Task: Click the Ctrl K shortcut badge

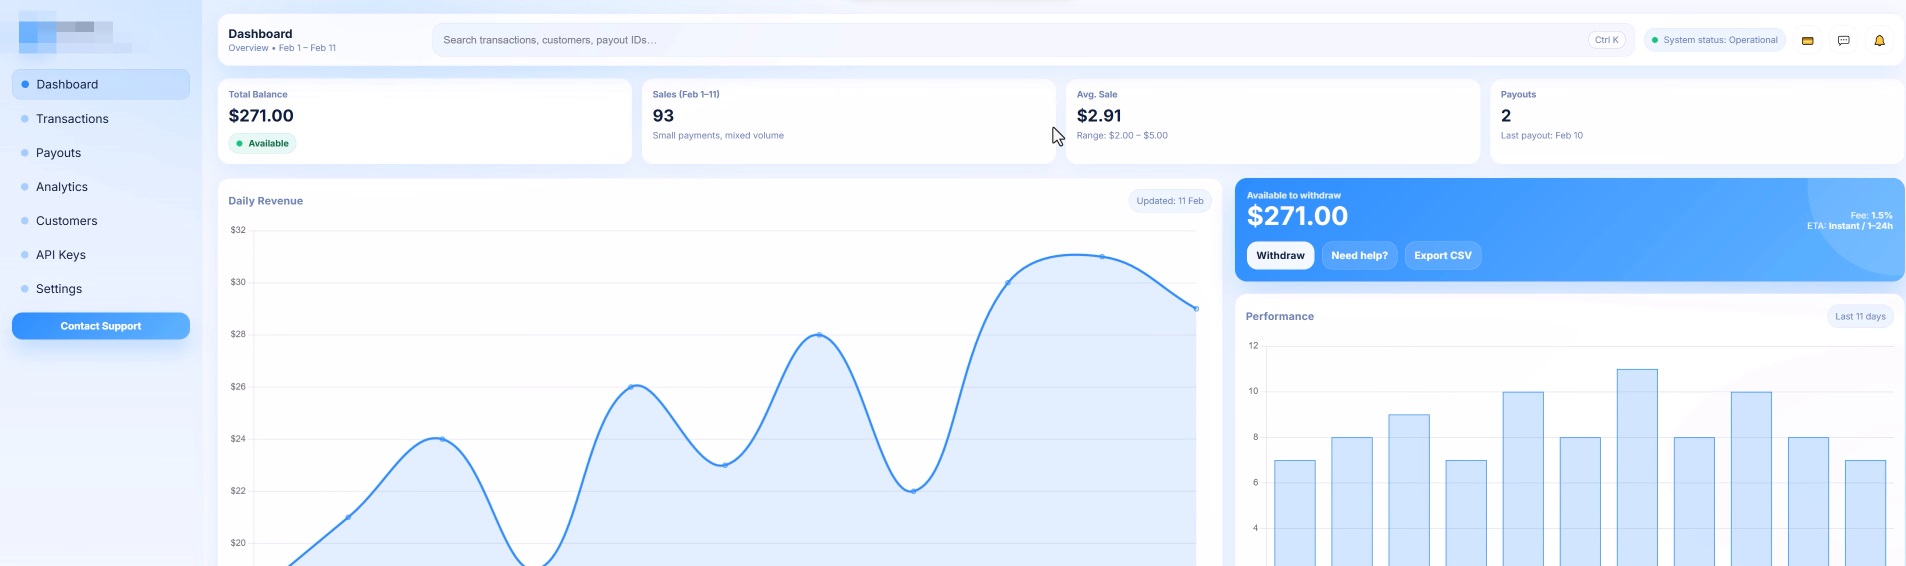Action: coord(1607,40)
